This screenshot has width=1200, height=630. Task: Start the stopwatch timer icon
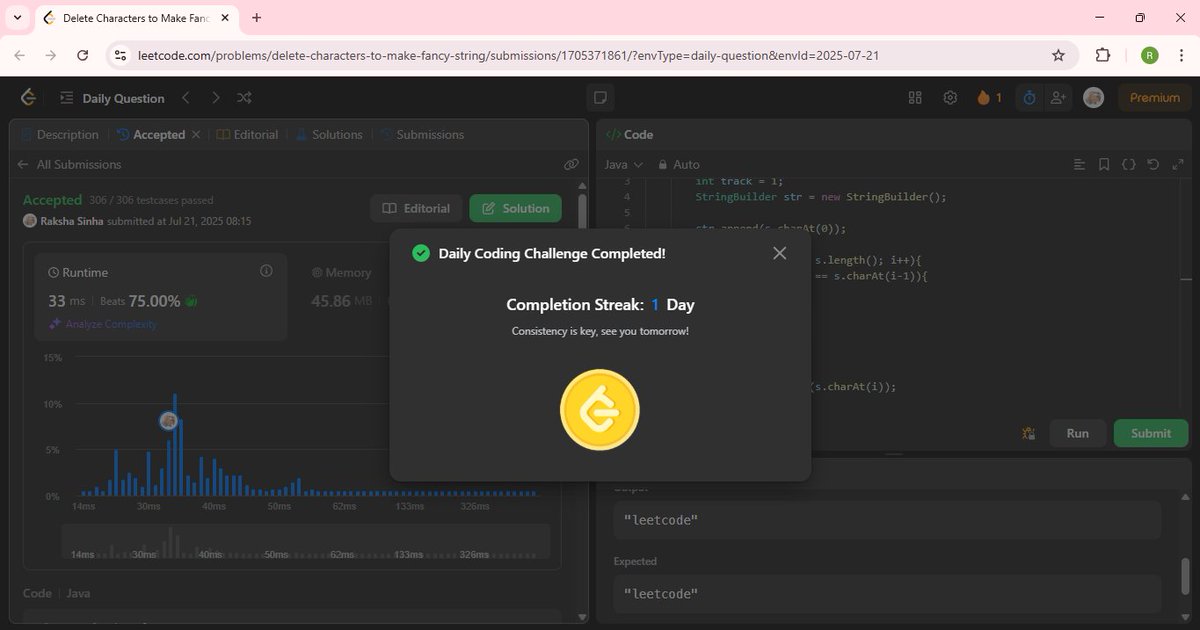coord(1030,98)
